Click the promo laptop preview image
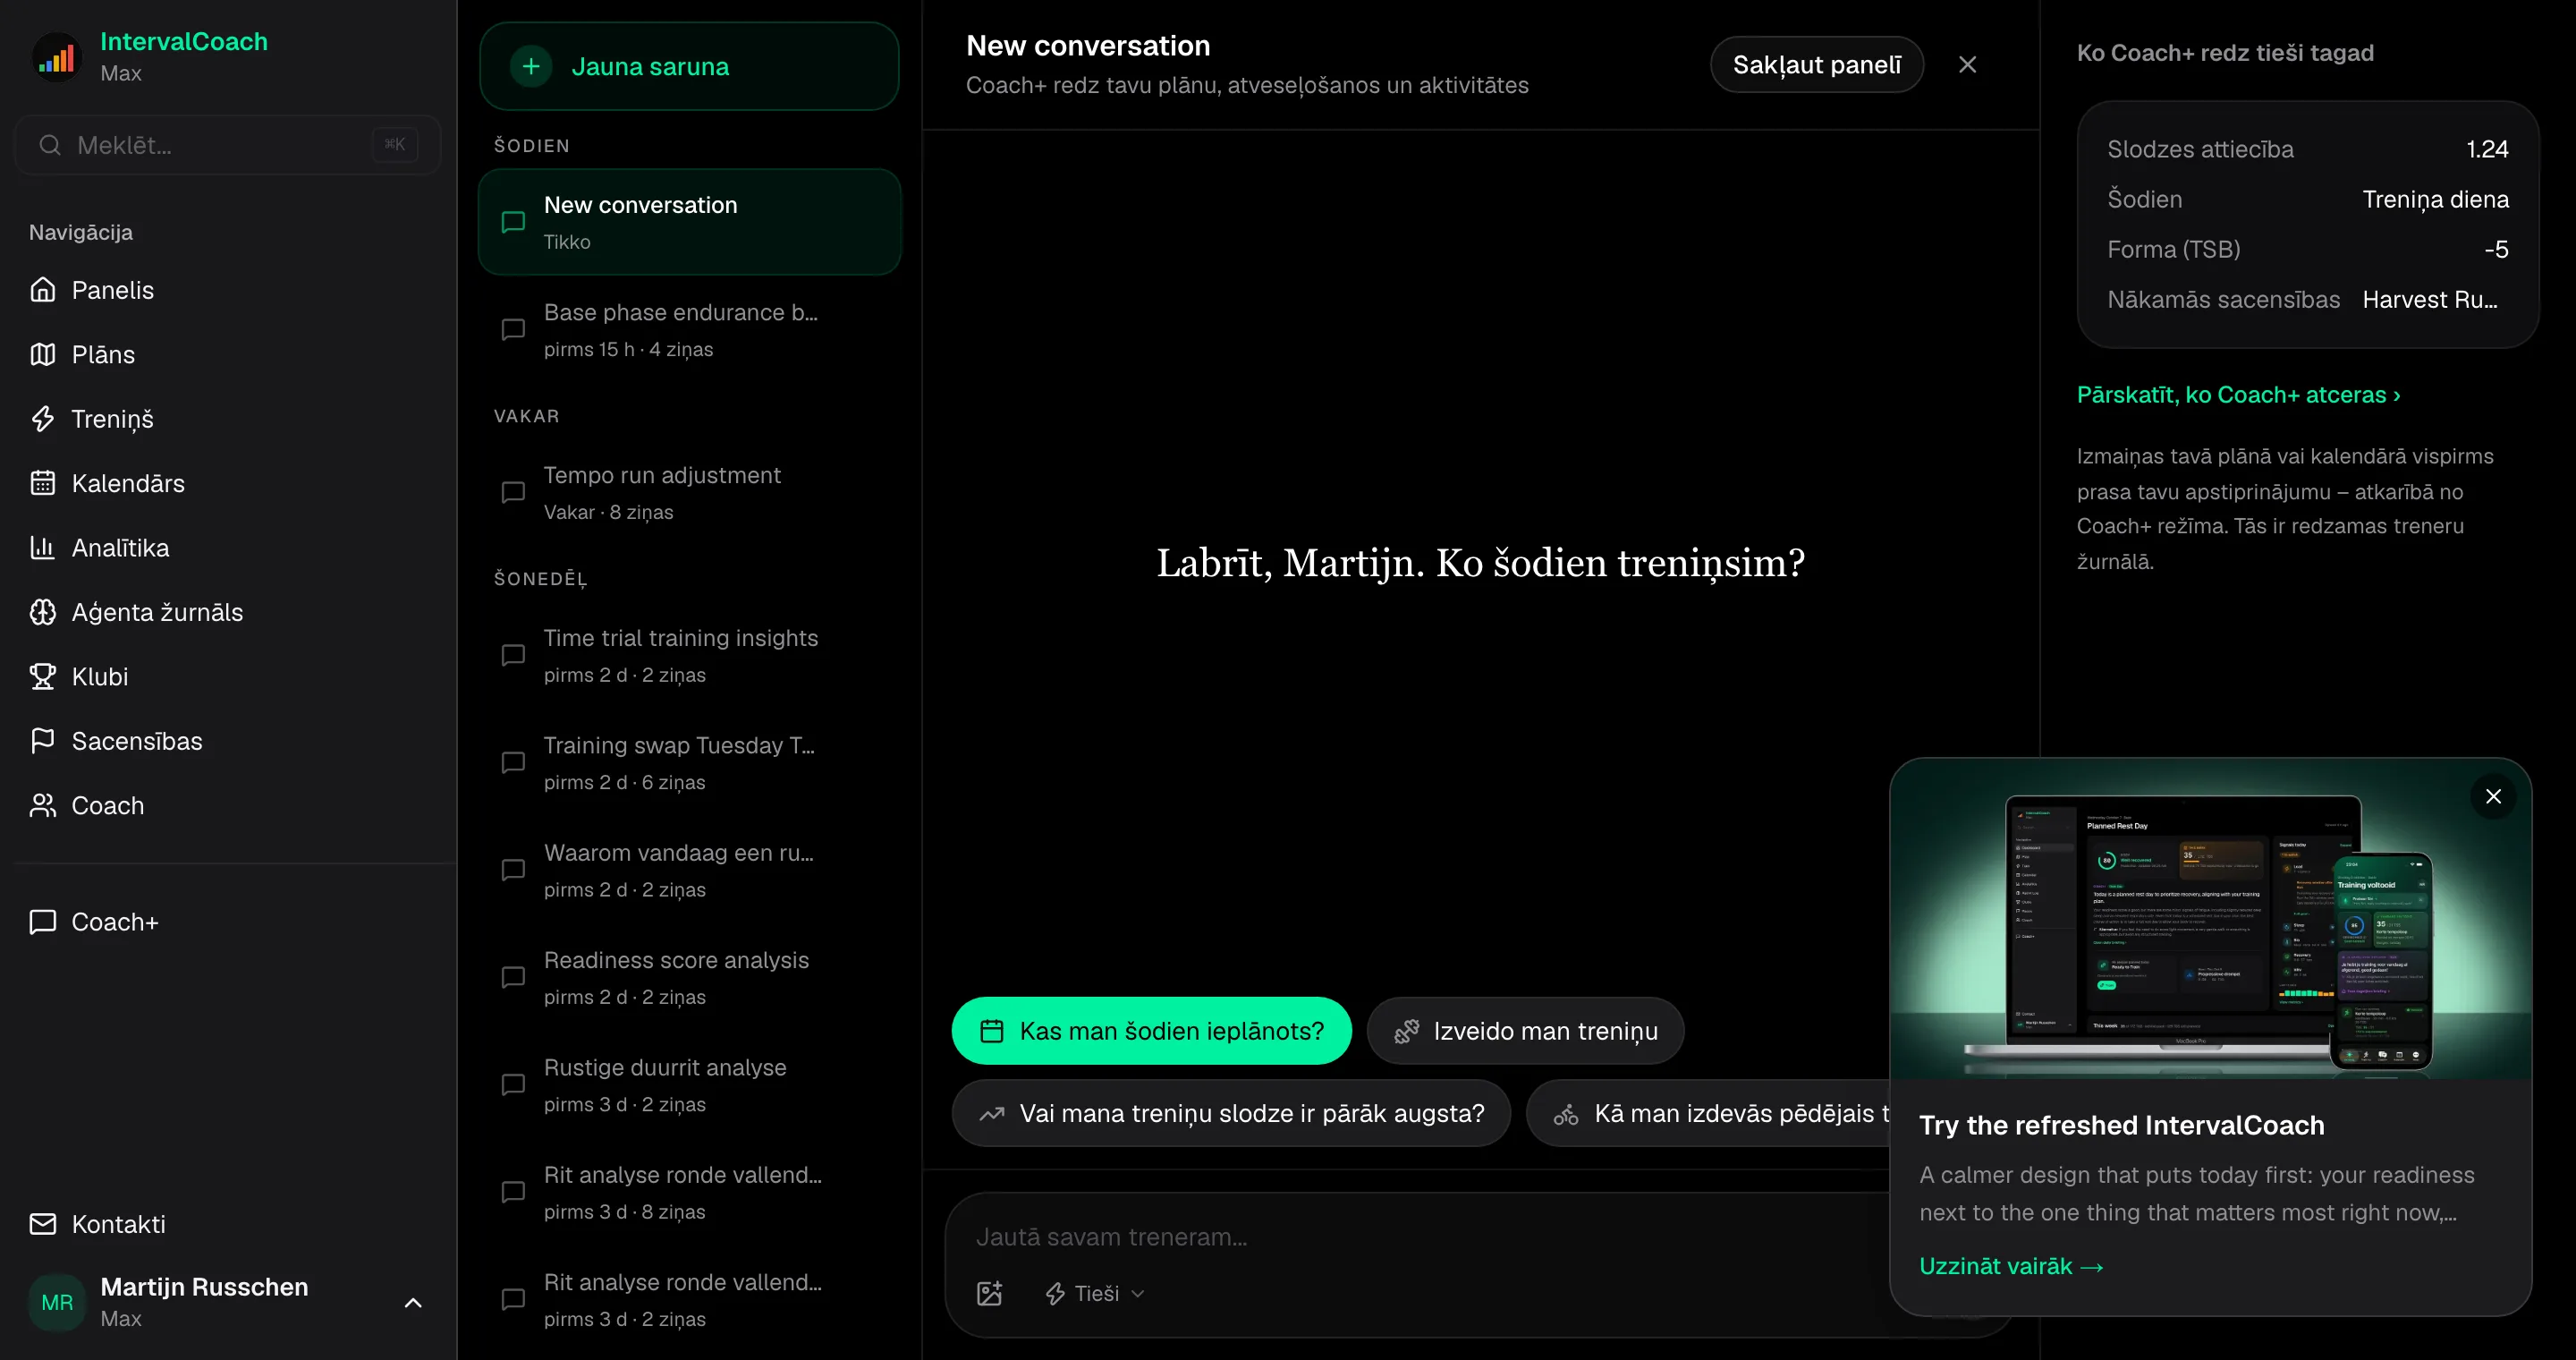Image resolution: width=2576 pixels, height=1360 pixels. [x=2210, y=918]
